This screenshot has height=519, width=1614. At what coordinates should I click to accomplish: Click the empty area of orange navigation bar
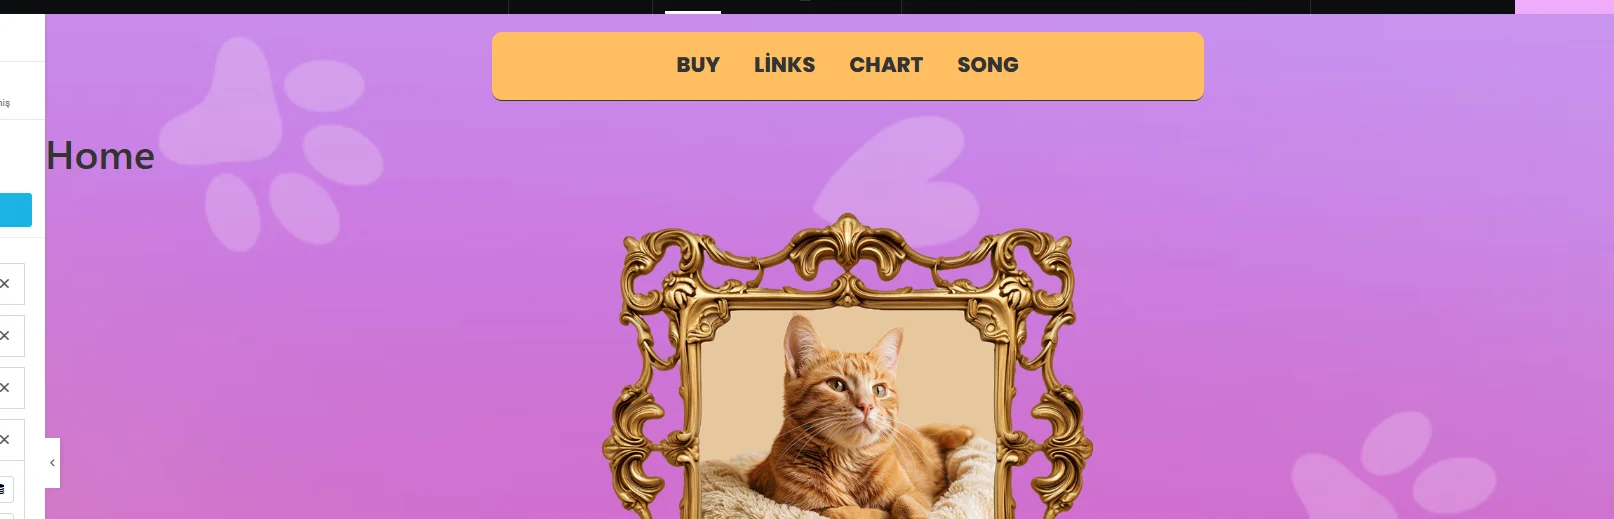(x=1110, y=66)
